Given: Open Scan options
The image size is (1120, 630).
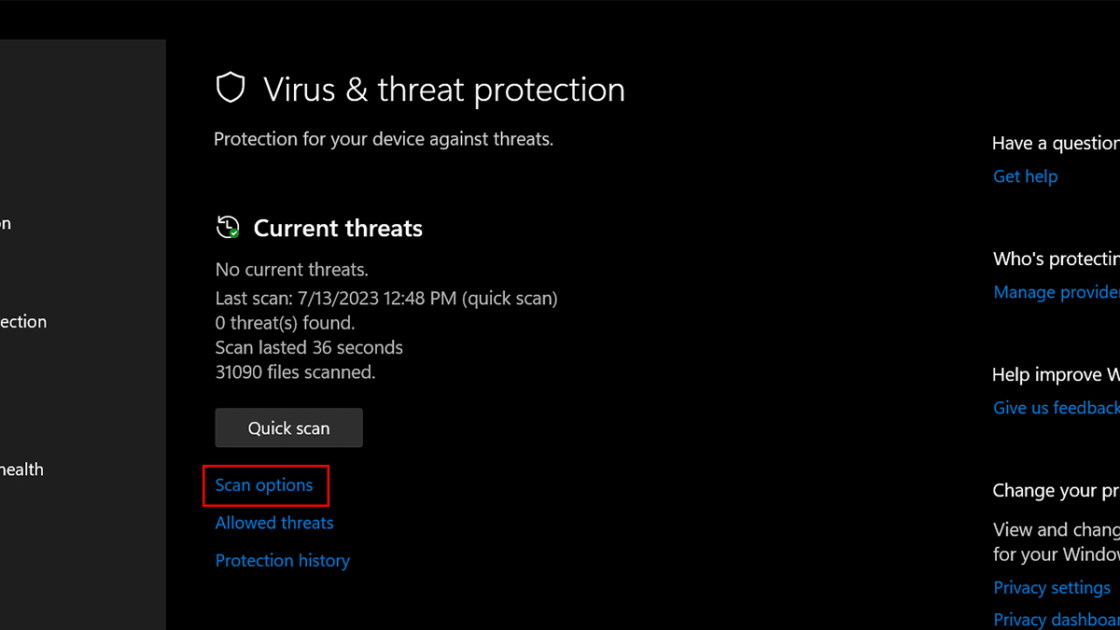Looking at the screenshot, I should 264,485.
